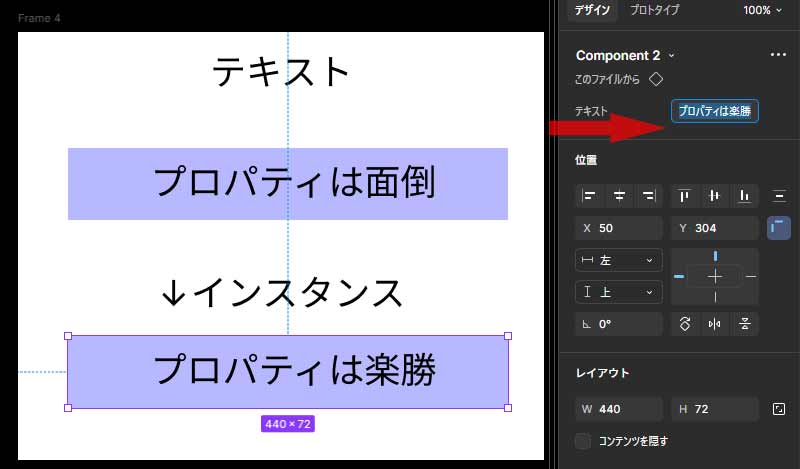Toggle the resize-to-fit icon next to height

[779, 409]
